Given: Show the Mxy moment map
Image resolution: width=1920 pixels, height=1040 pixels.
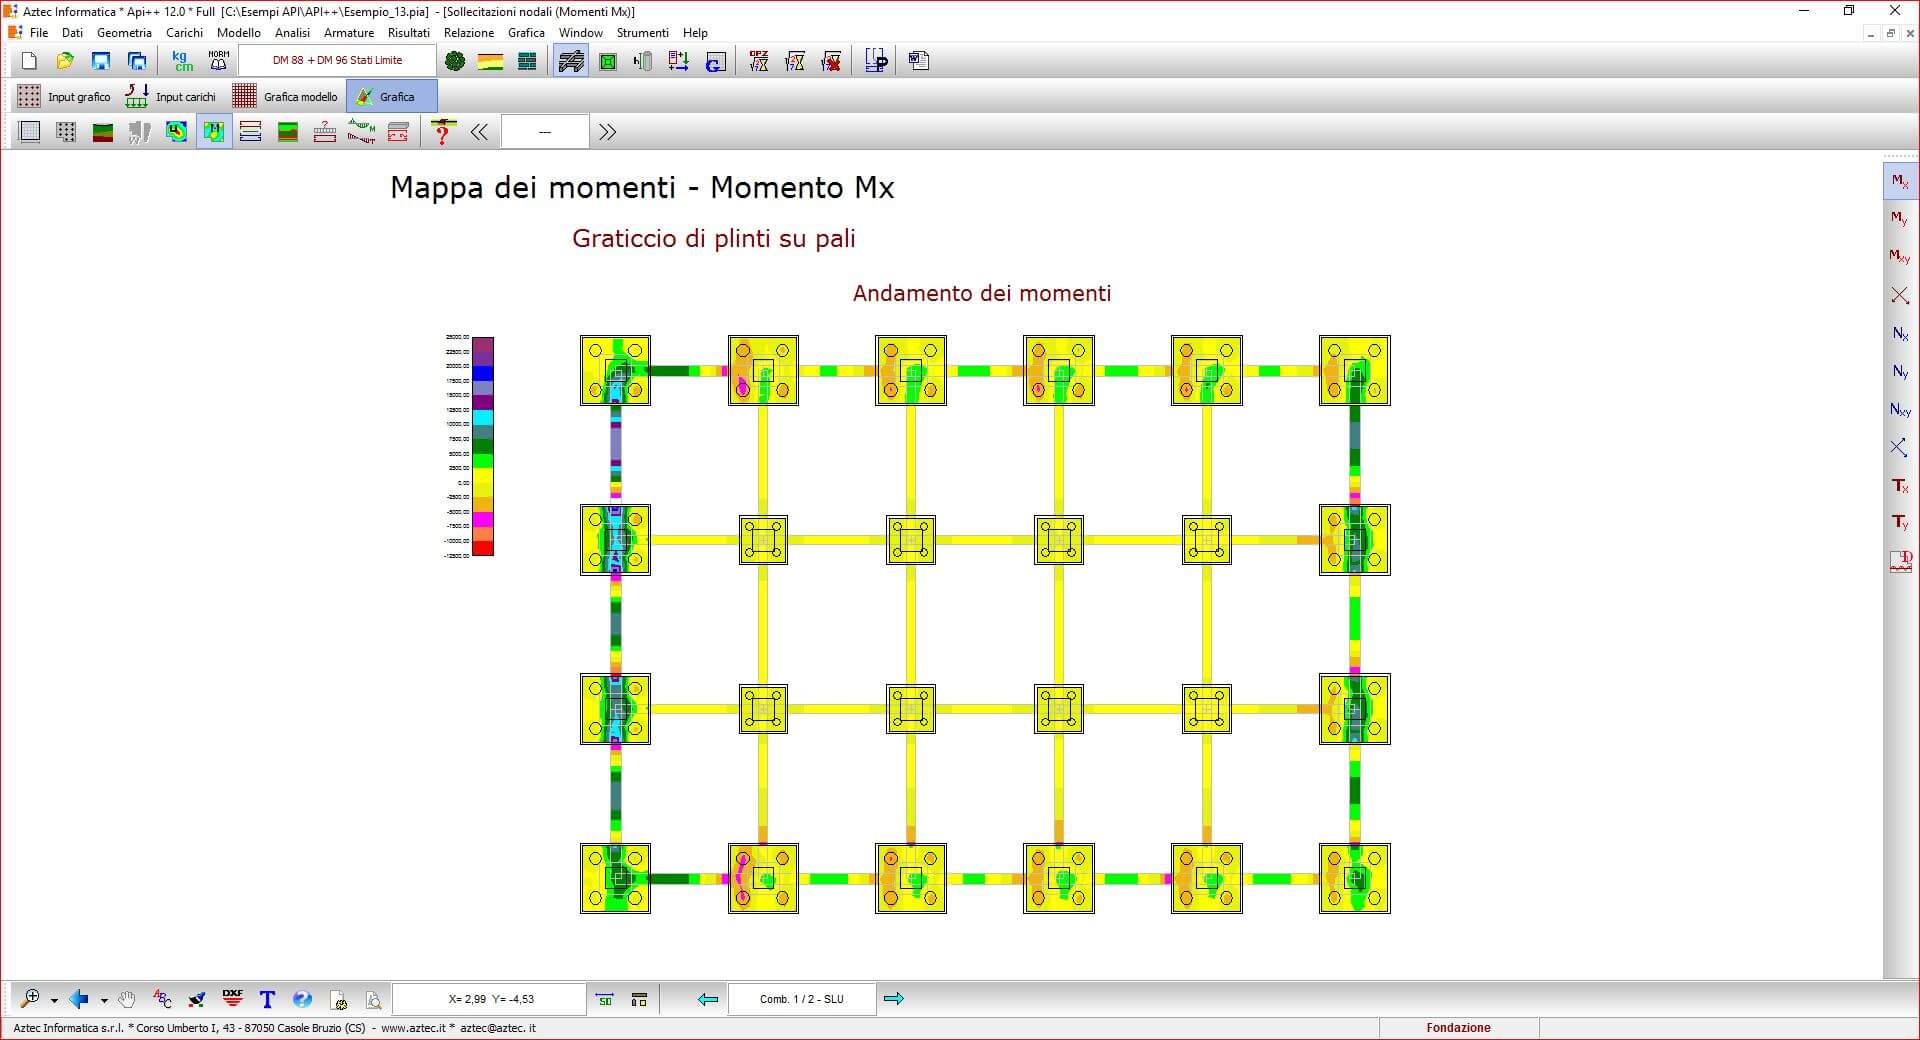Looking at the screenshot, I should pyautogui.click(x=1899, y=257).
